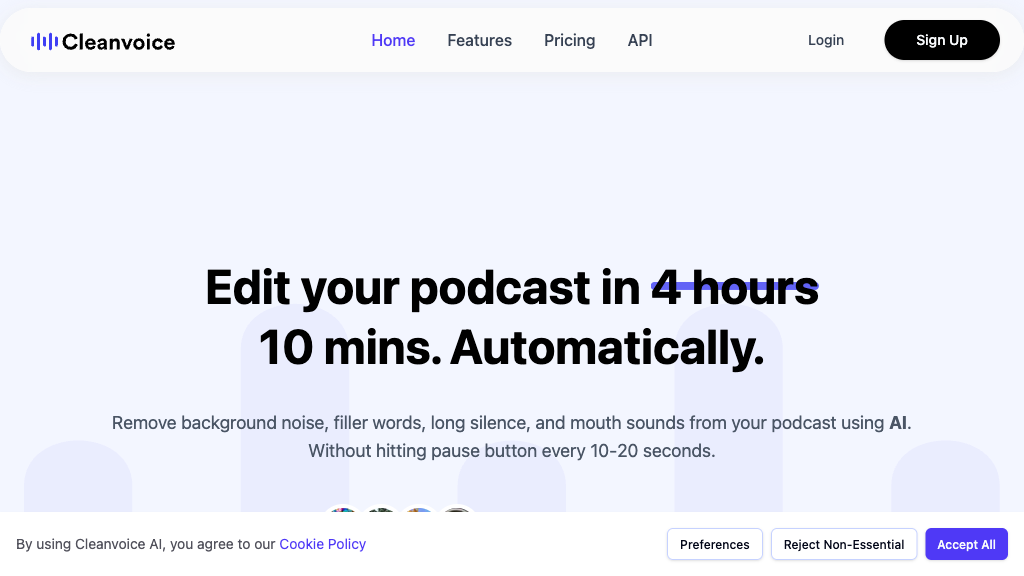1024x576 pixels.
Task: Click the fourth user avatar thumbnail
Action: 457,512
